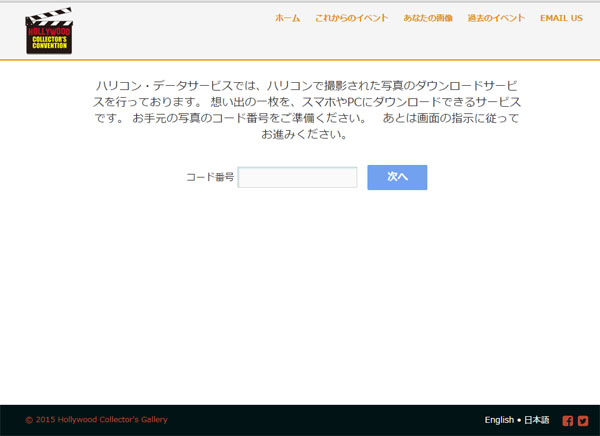Image resolution: width=600 pixels, height=436 pixels.
Task: Switch language to English
Action: (499, 420)
